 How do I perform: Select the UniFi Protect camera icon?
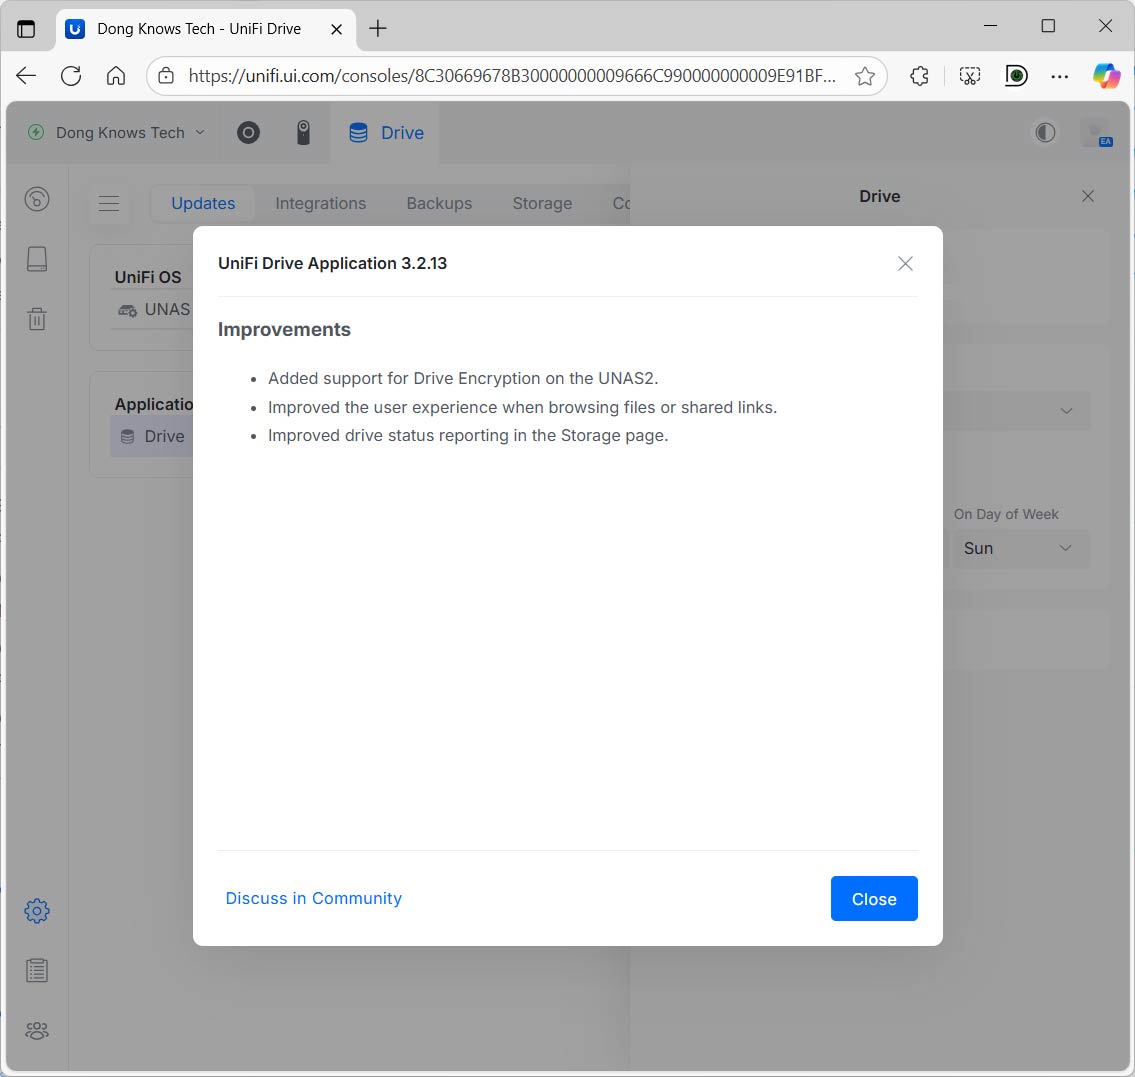303,133
